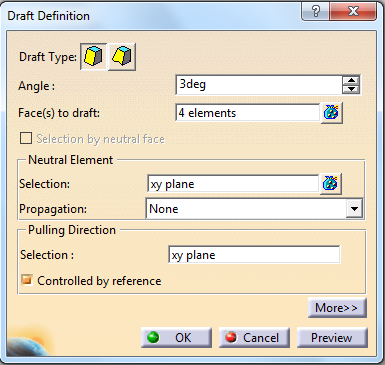The width and height of the screenshot is (385, 365).
Task: Click the question mark help button
Action: click(315, 12)
